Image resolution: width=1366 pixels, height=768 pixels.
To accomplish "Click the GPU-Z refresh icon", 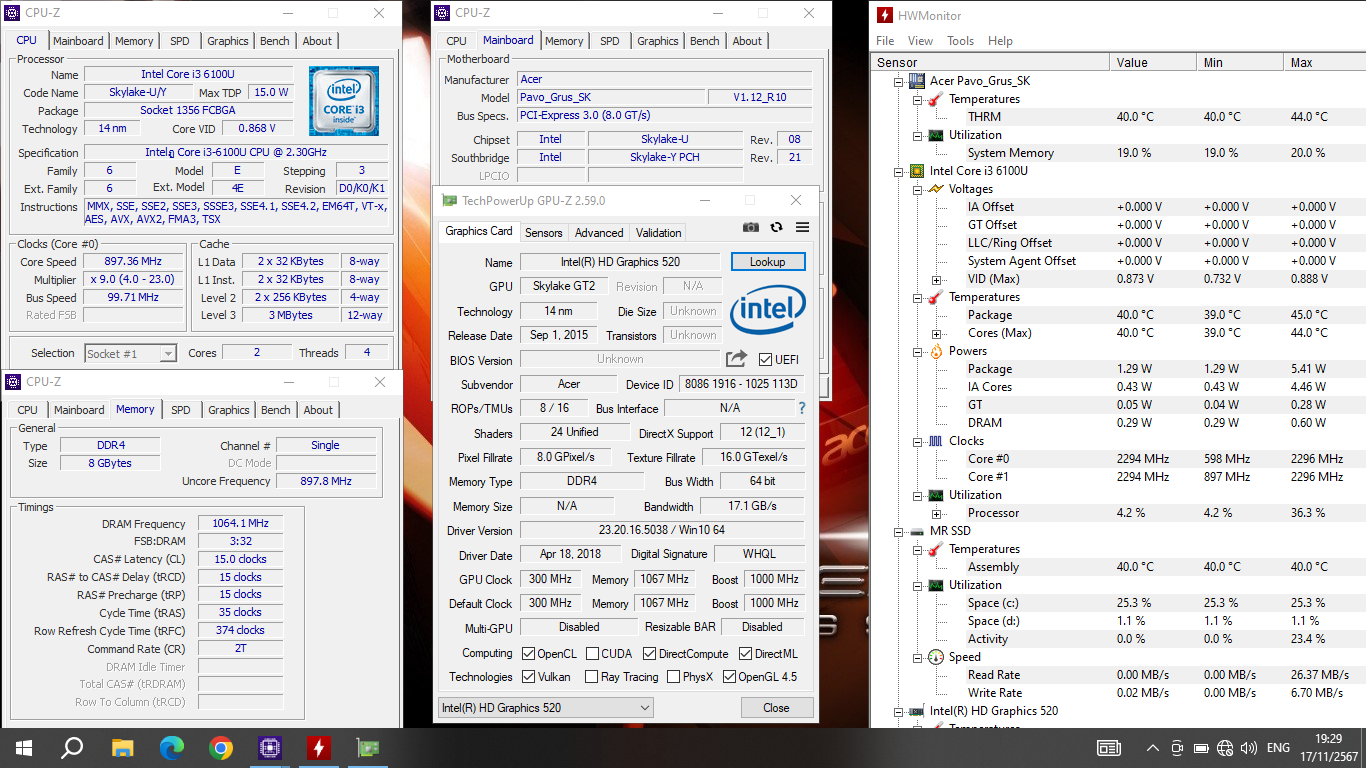I will tap(776, 227).
